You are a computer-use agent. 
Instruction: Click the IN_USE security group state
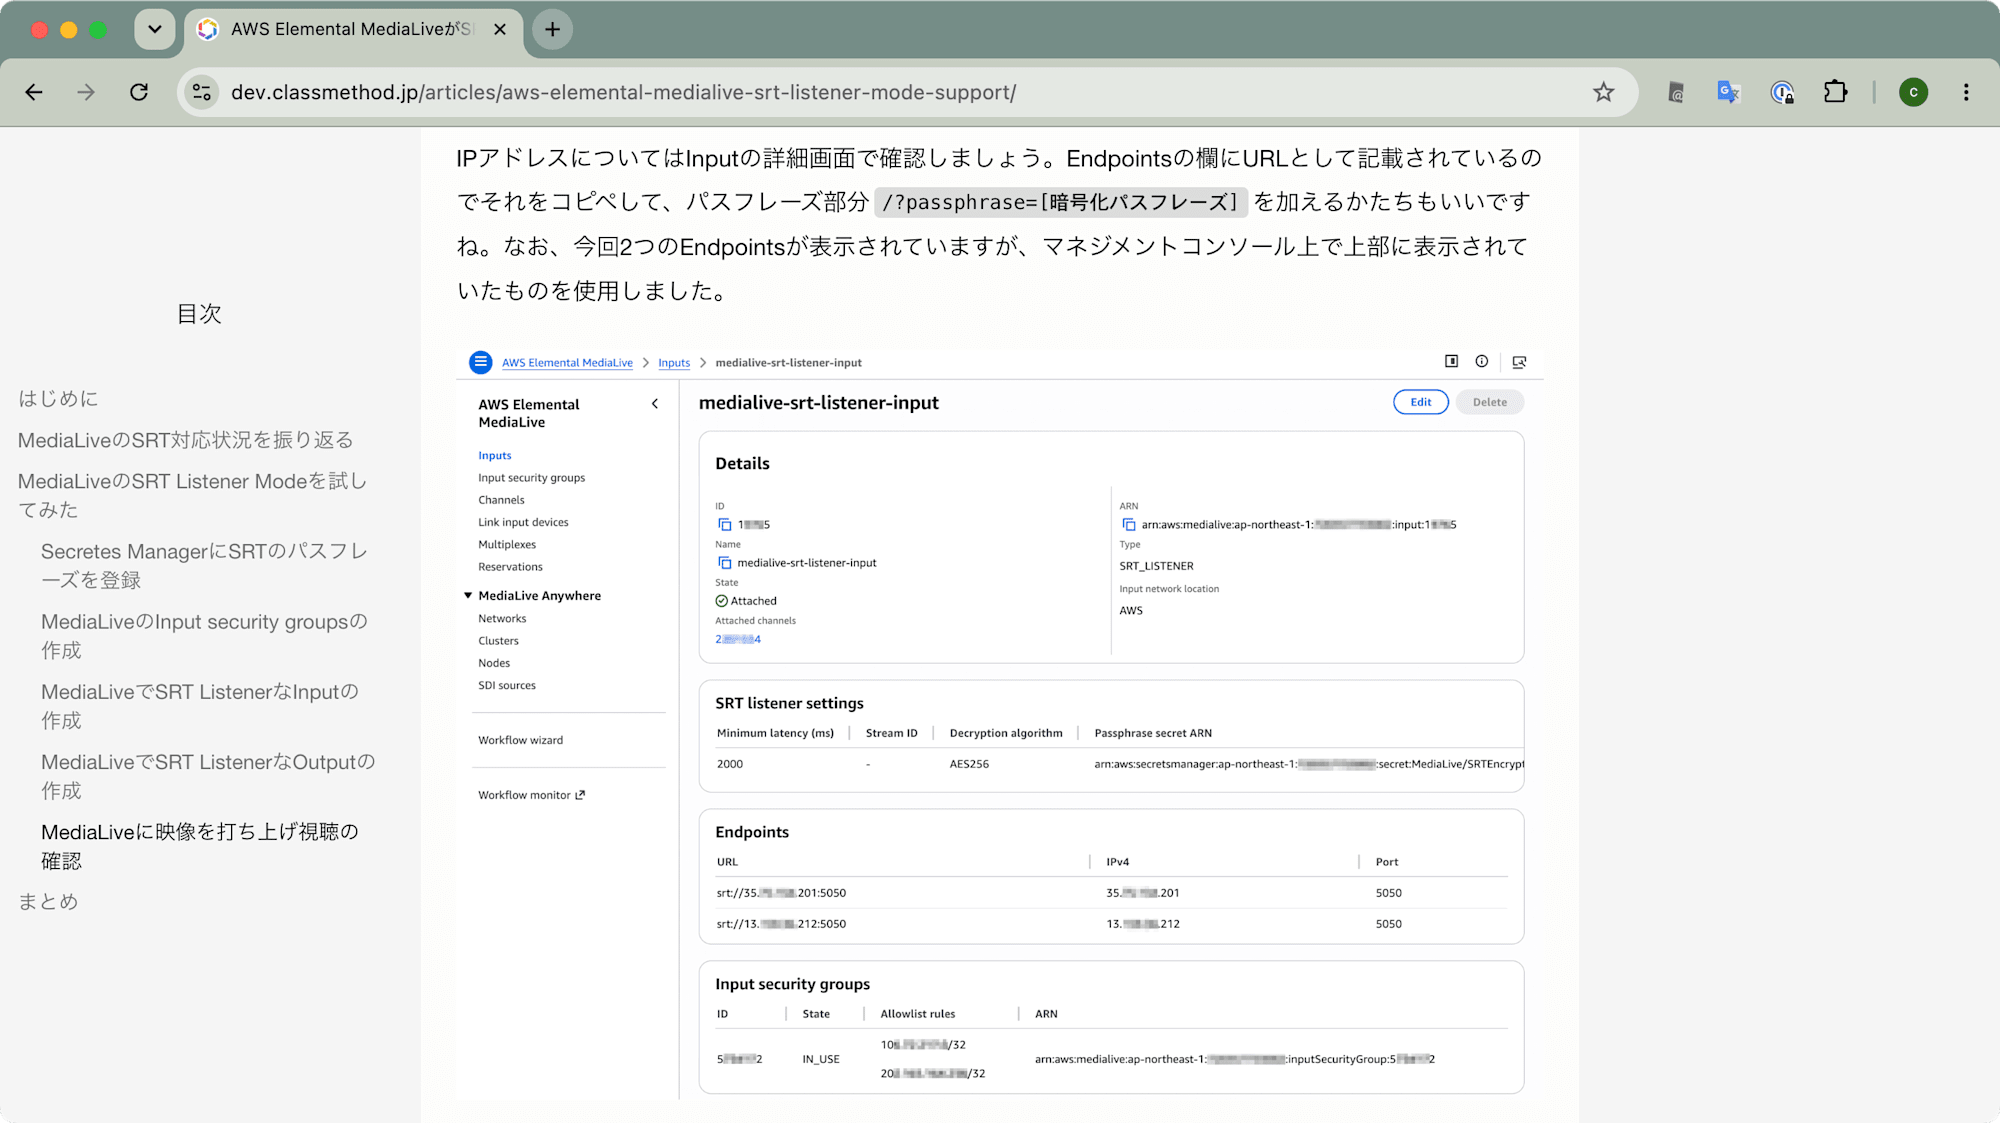coord(821,1059)
